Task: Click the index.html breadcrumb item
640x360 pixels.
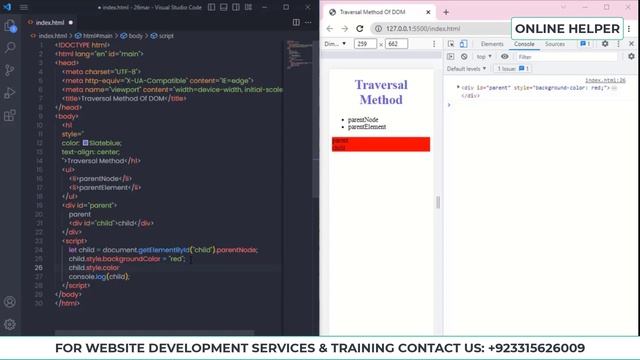Action: click(53, 36)
